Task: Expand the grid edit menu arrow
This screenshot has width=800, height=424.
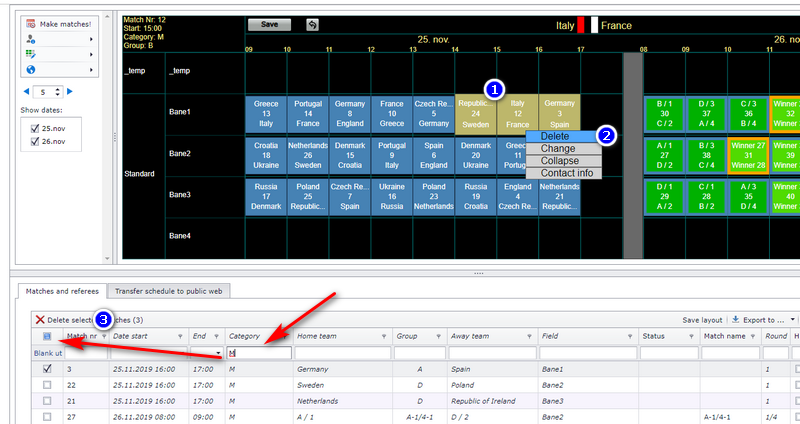Action: click(x=91, y=54)
